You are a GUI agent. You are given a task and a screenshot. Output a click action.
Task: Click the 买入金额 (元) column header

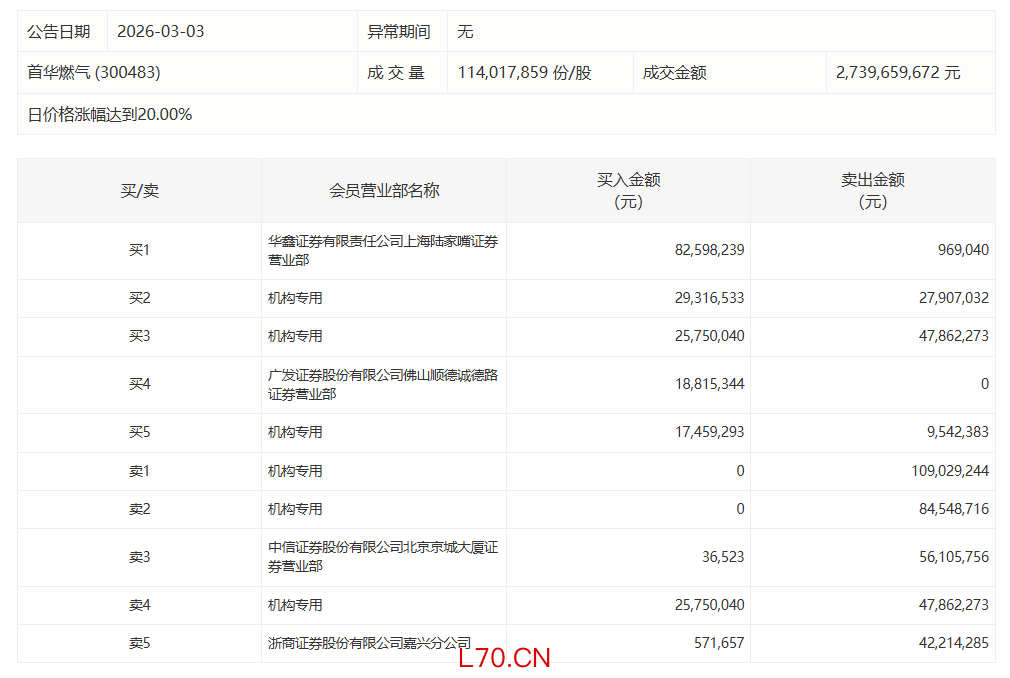click(628, 191)
